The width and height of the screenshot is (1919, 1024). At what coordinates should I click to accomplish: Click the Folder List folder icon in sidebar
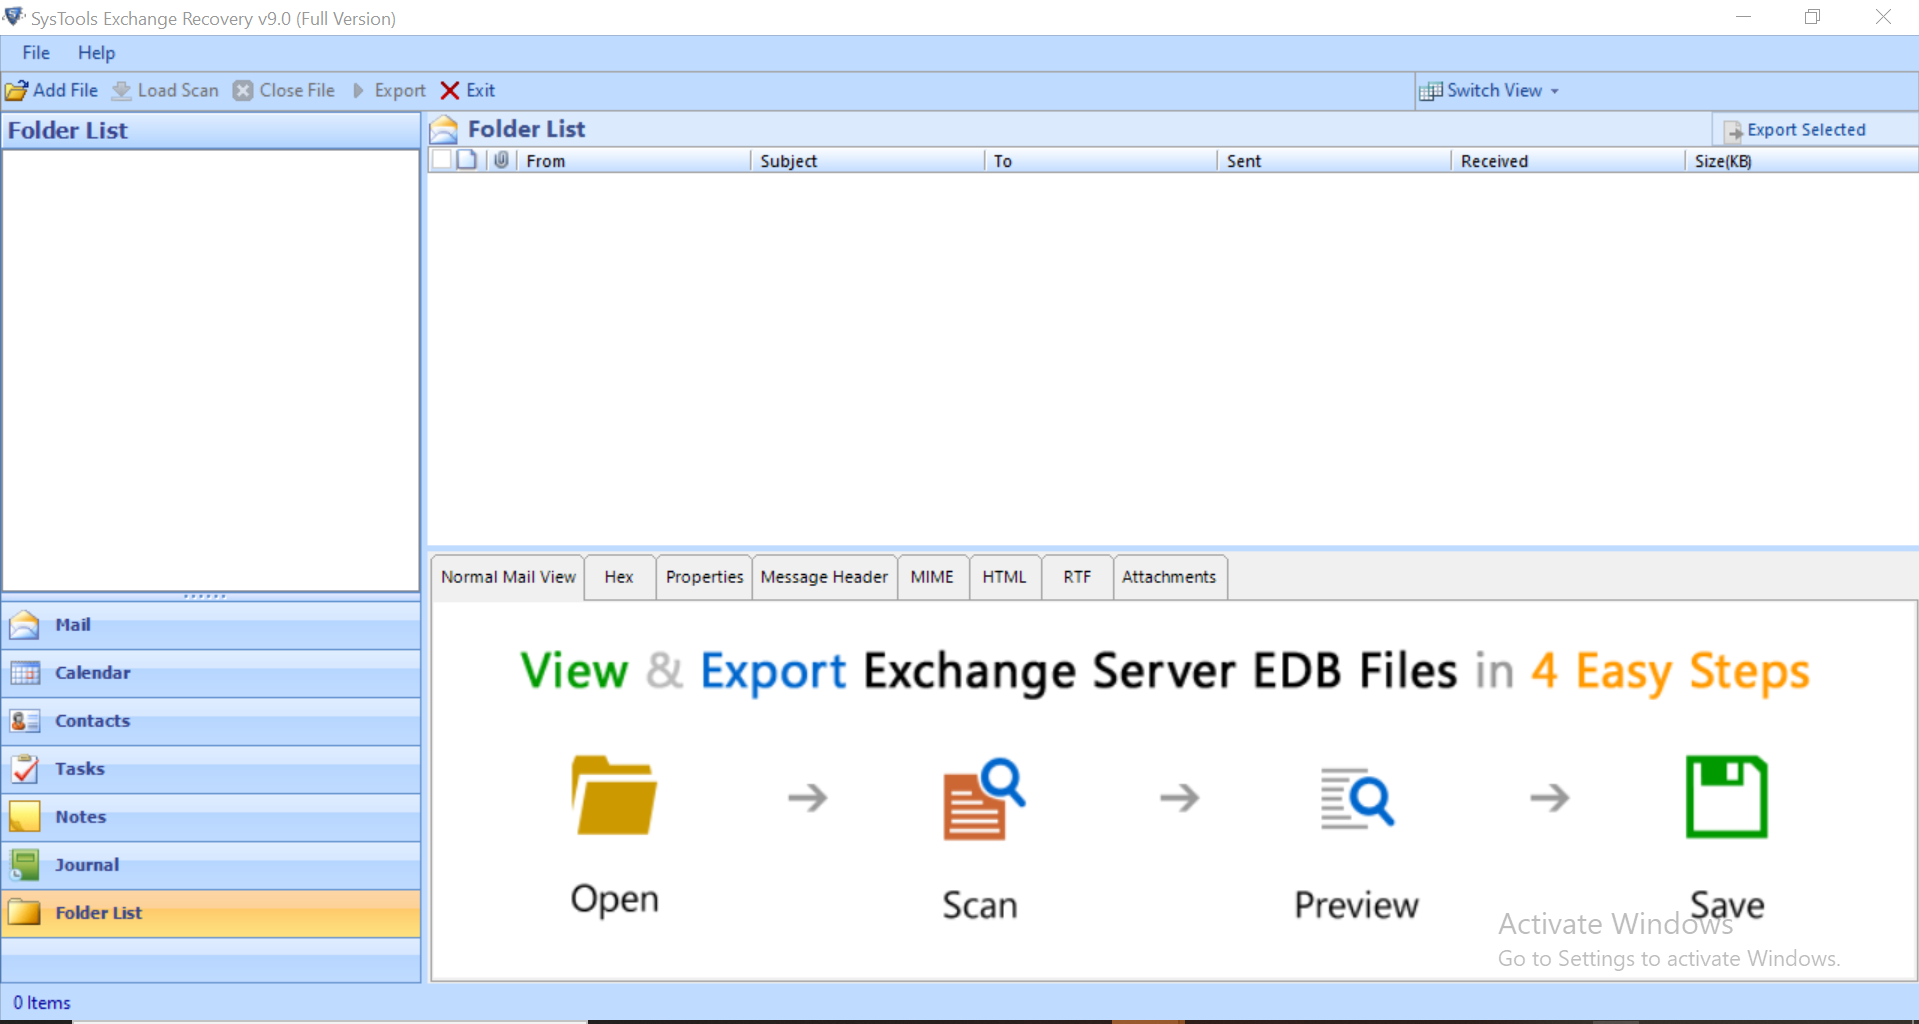pyautogui.click(x=25, y=913)
